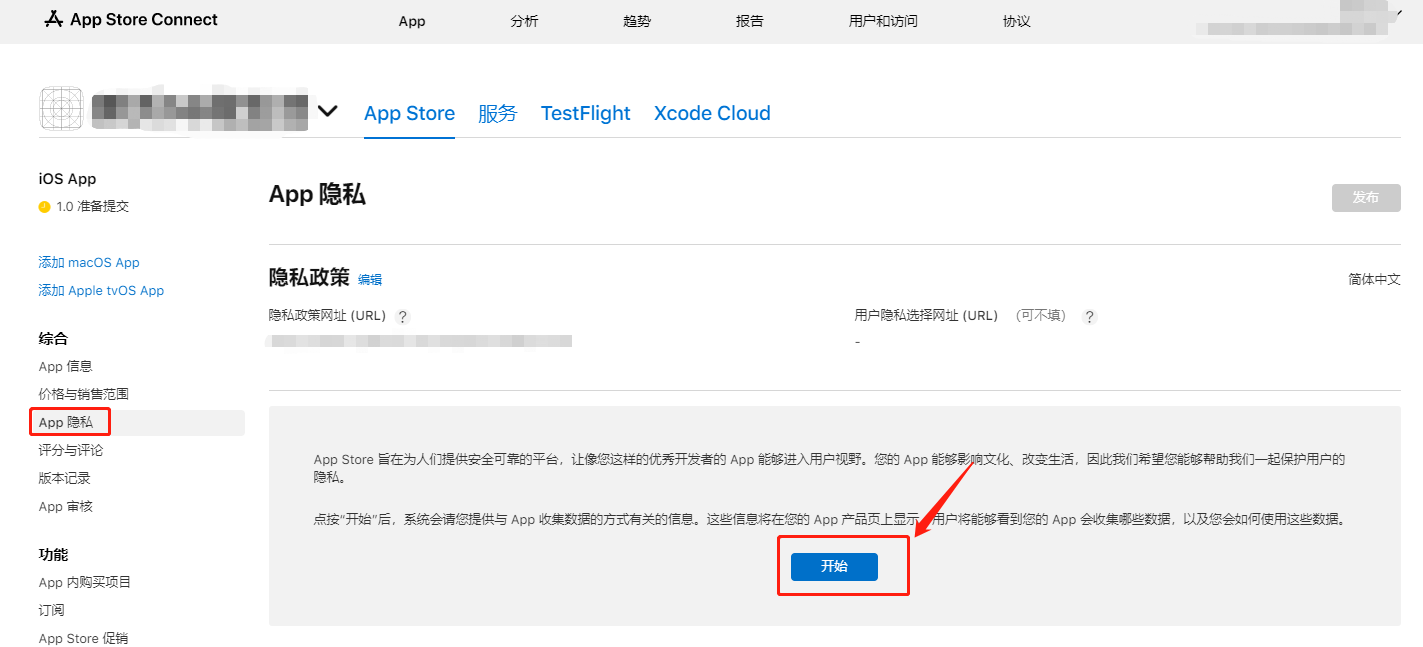Click help icon beside 隐私政策网址 (URL)
Image resolution: width=1423 pixels, height=647 pixels.
(x=403, y=317)
